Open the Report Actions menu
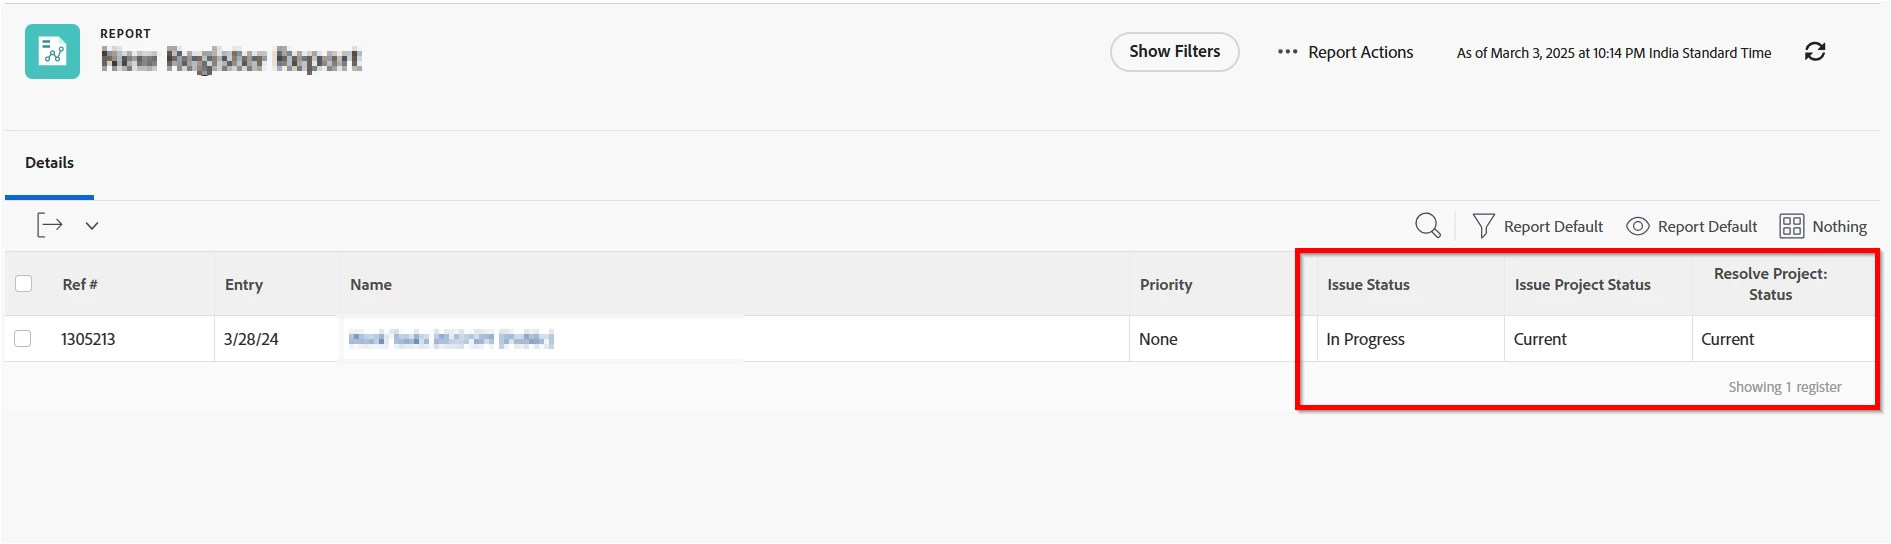This screenshot has height=544, width=1891. (x=1360, y=52)
